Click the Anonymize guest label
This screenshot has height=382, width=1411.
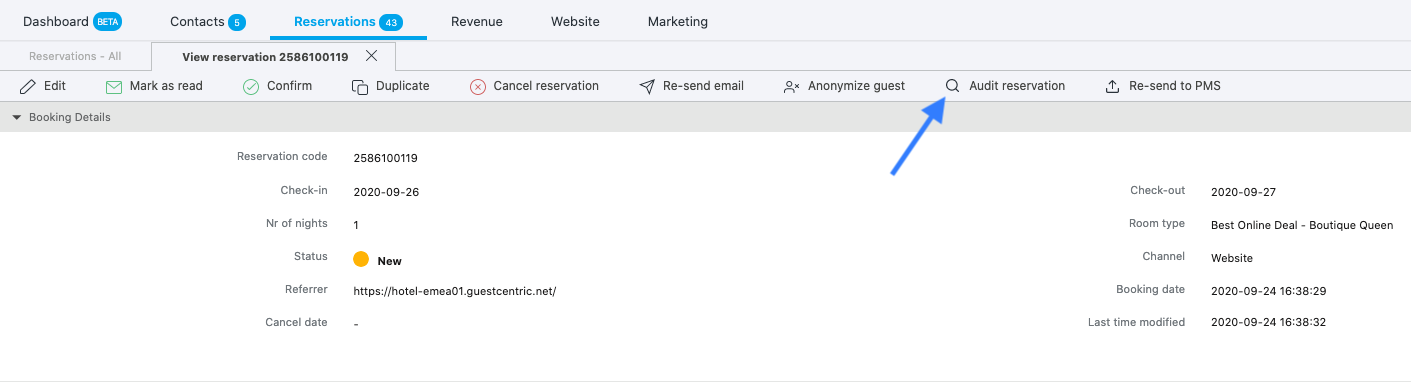tap(857, 86)
